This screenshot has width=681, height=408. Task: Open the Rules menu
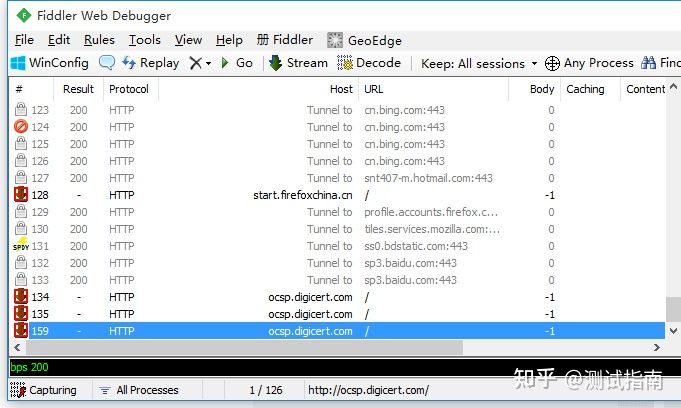pos(99,40)
